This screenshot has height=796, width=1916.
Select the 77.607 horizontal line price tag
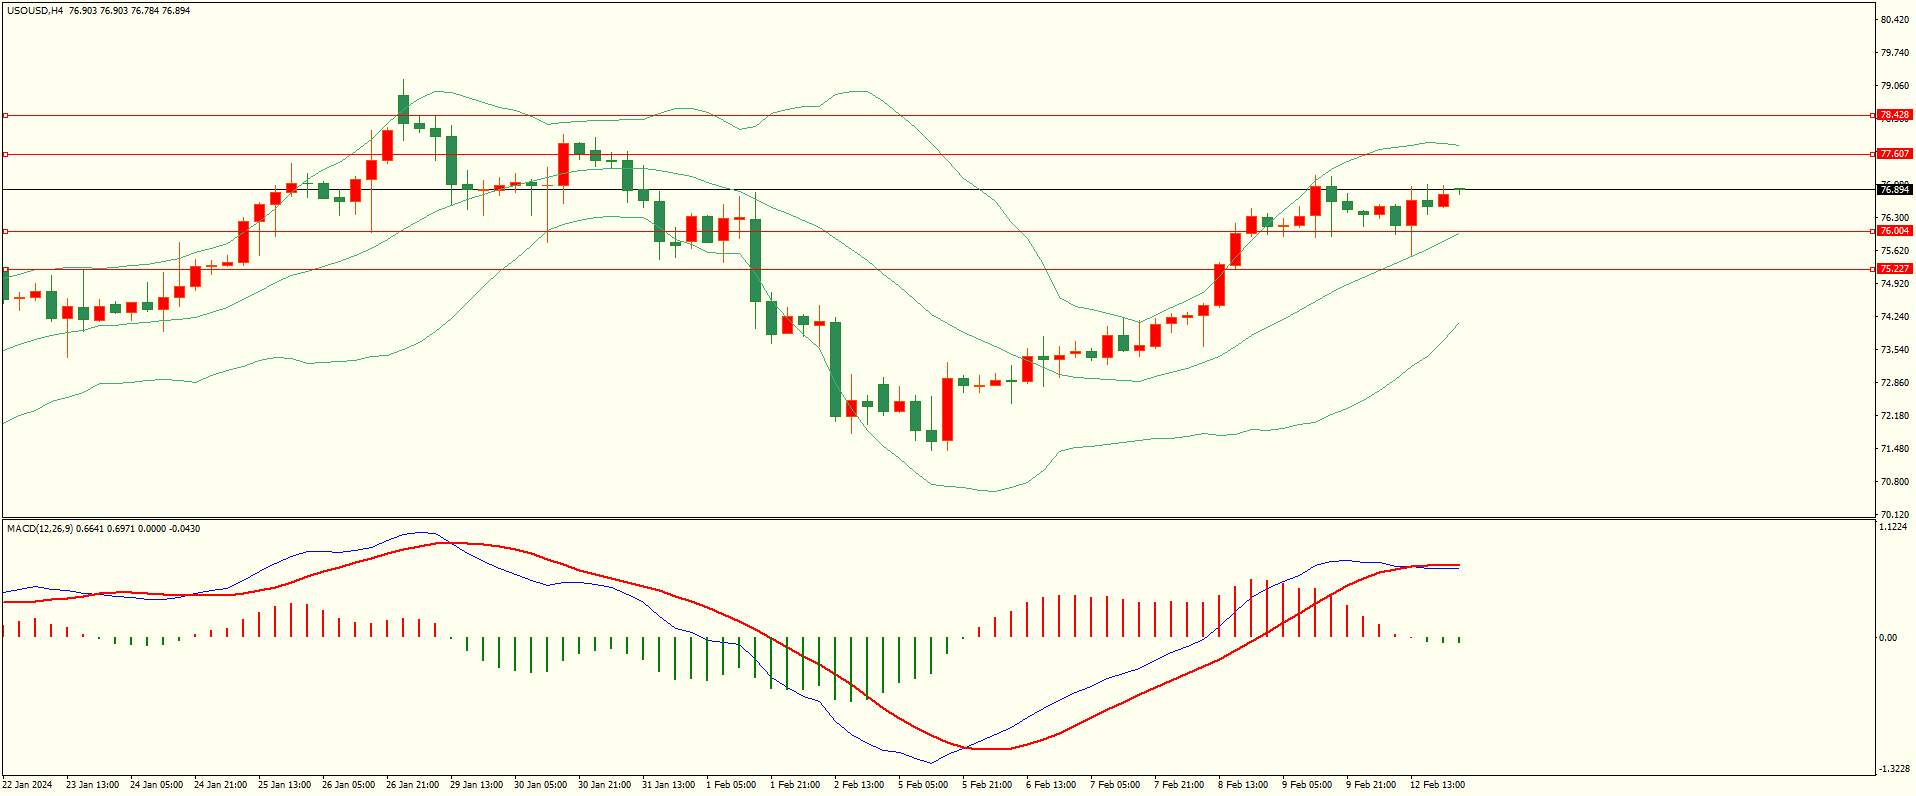click(1895, 154)
